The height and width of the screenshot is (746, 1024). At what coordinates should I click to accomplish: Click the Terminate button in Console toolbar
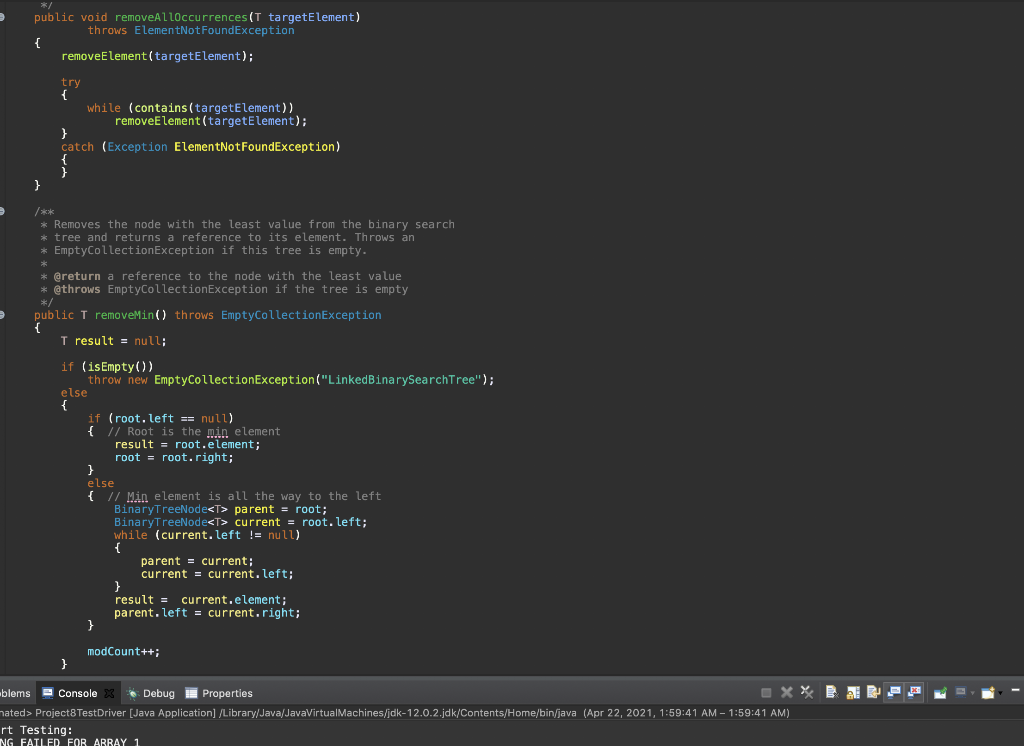pos(766,692)
